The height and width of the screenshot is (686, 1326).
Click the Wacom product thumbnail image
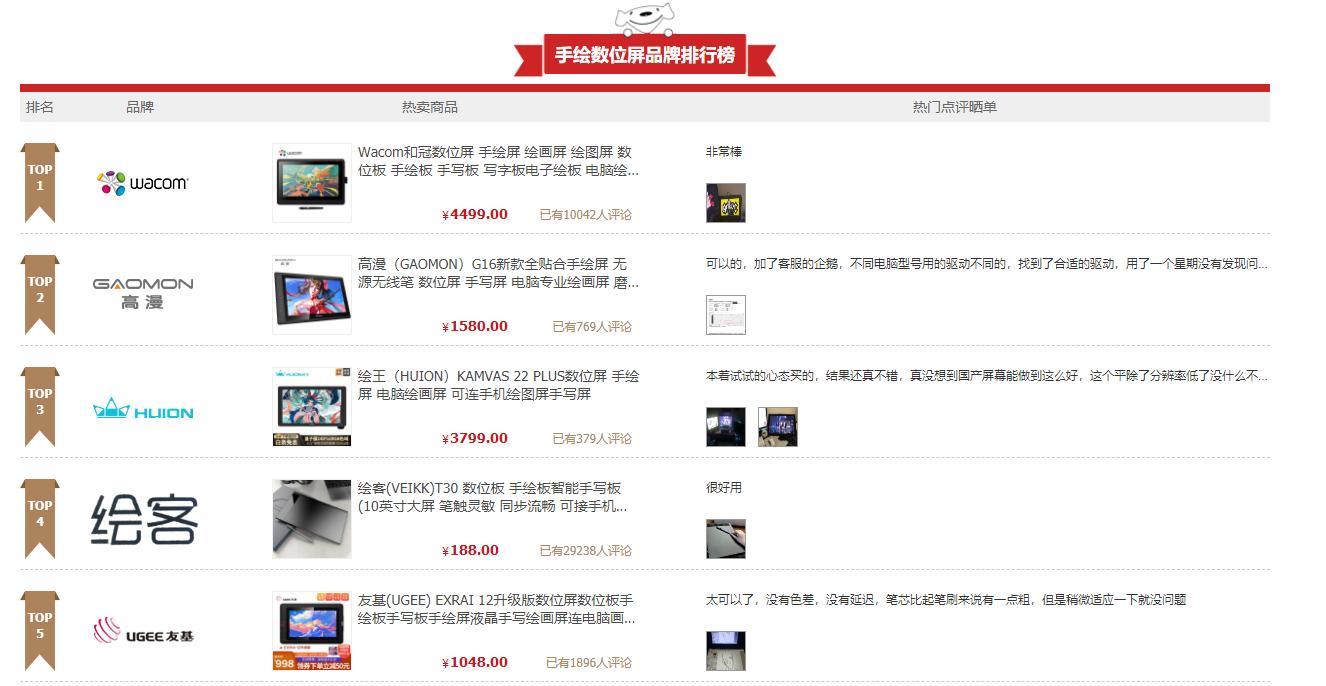[311, 182]
